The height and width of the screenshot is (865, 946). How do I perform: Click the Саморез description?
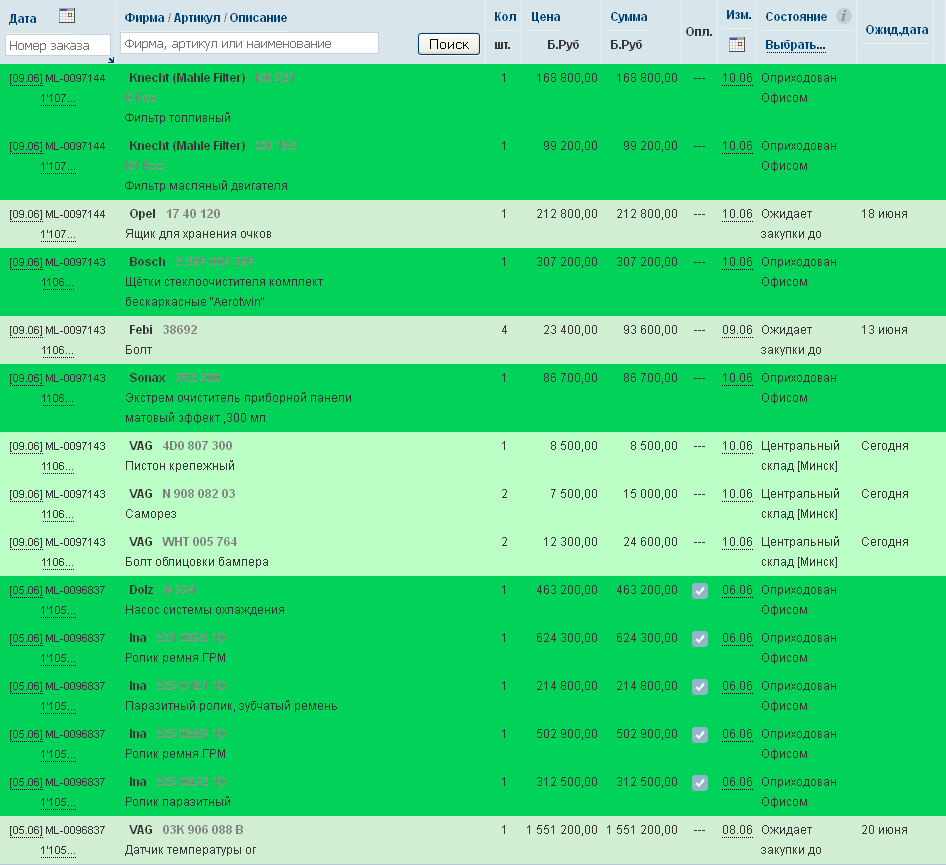coord(151,514)
